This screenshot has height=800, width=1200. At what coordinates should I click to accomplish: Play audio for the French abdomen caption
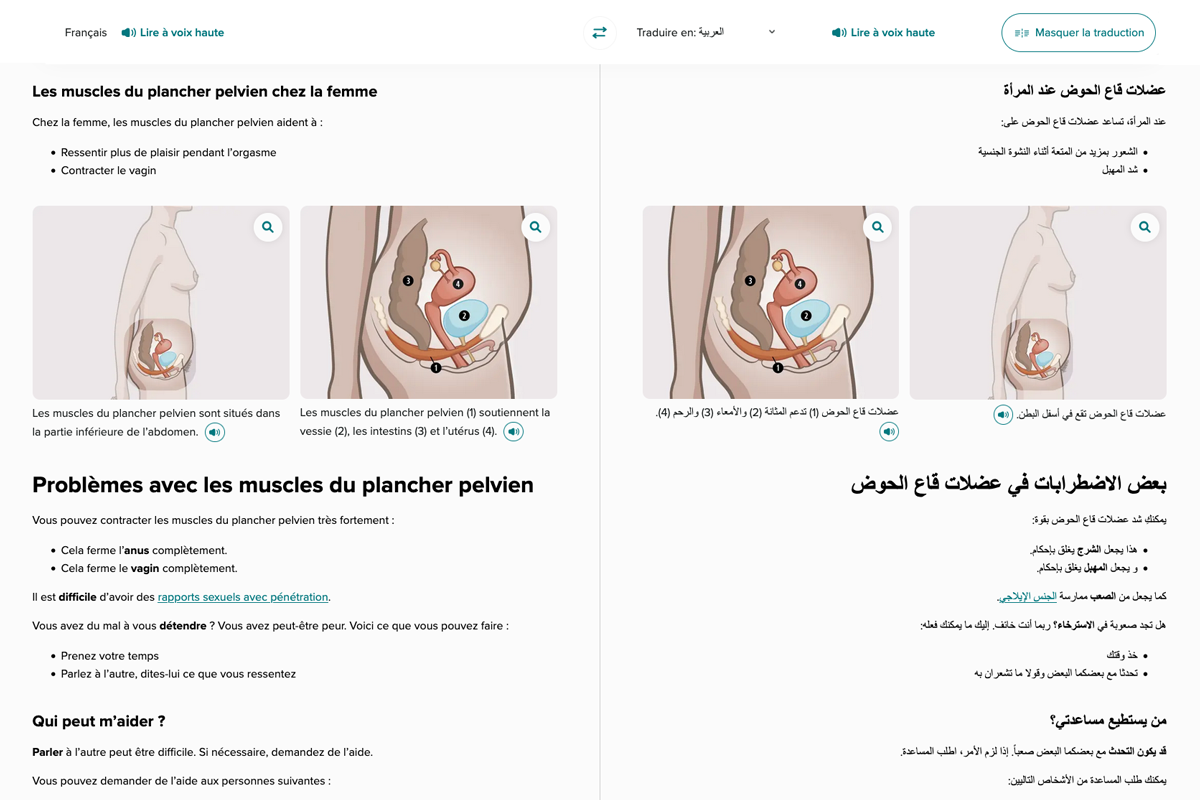click(215, 432)
